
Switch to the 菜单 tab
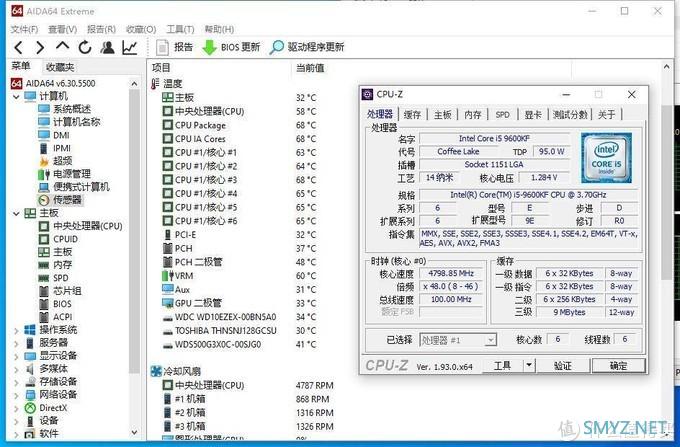tap(21, 66)
